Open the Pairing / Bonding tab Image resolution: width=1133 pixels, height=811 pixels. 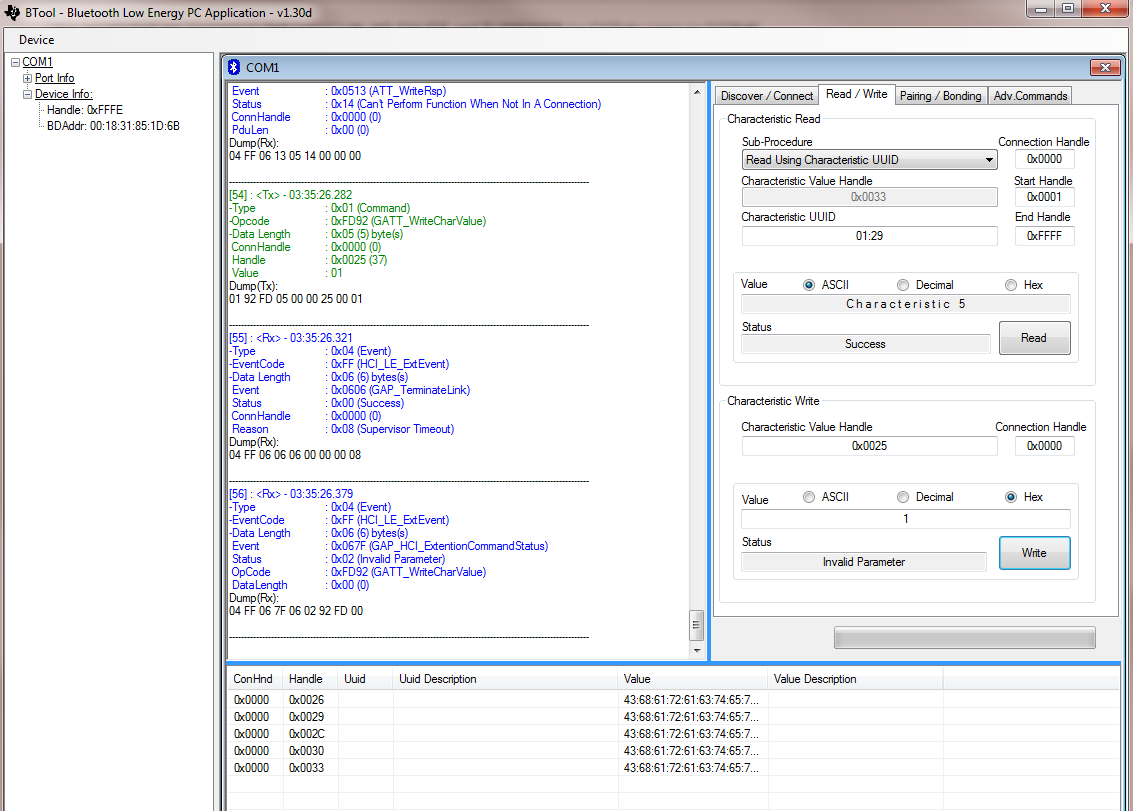tap(940, 95)
